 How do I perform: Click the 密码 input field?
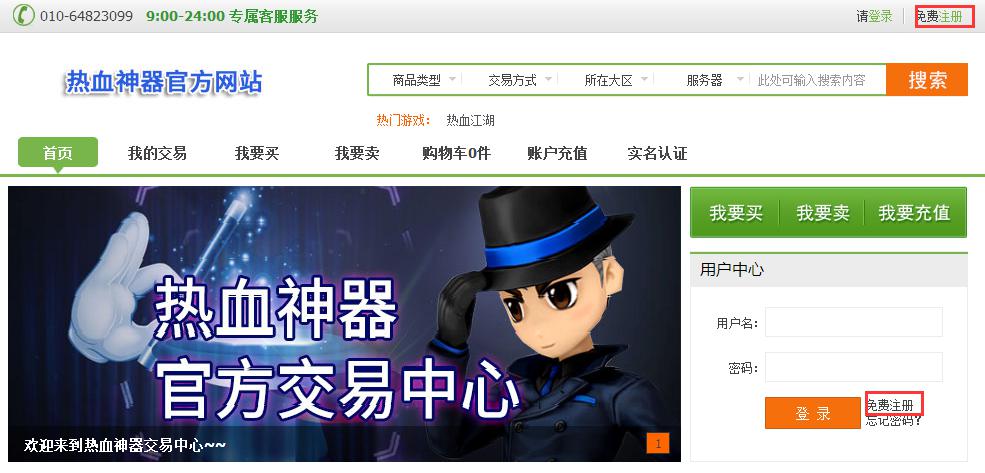point(853,367)
